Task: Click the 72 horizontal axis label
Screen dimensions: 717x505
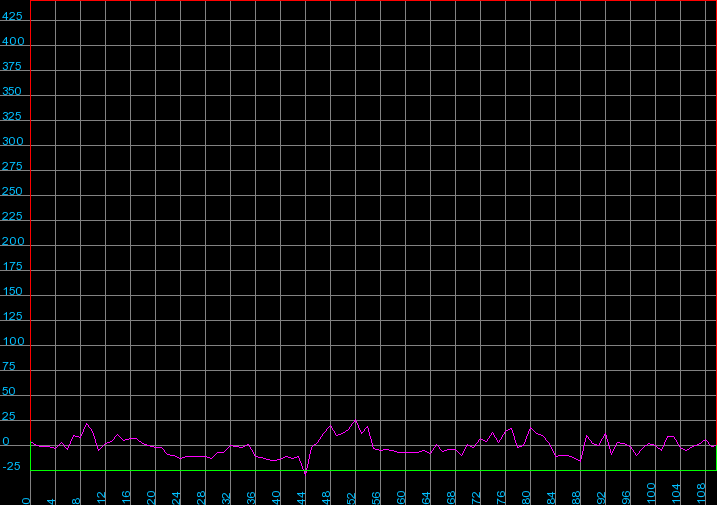Action: pyautogui.click(x=476, y=498)
